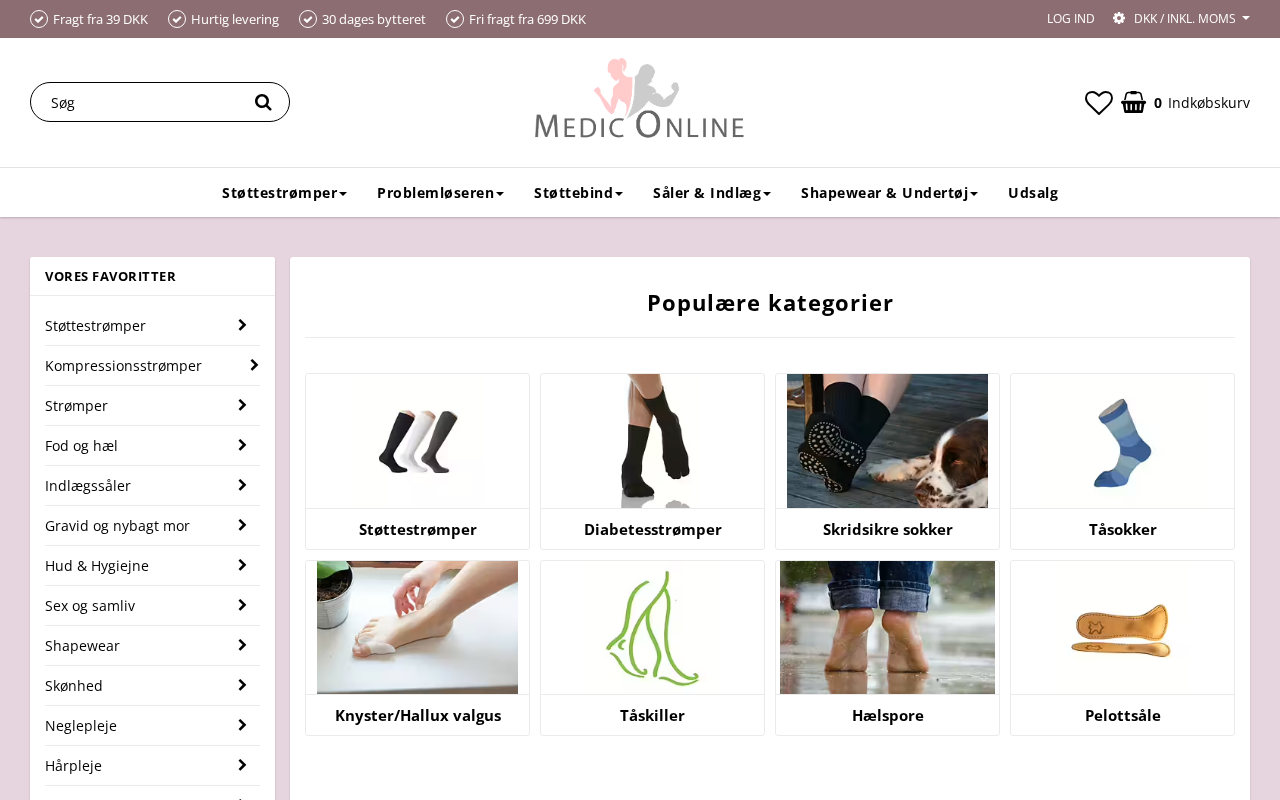
Task: Open the Udsalg menu item
Action: [1033, 193]
